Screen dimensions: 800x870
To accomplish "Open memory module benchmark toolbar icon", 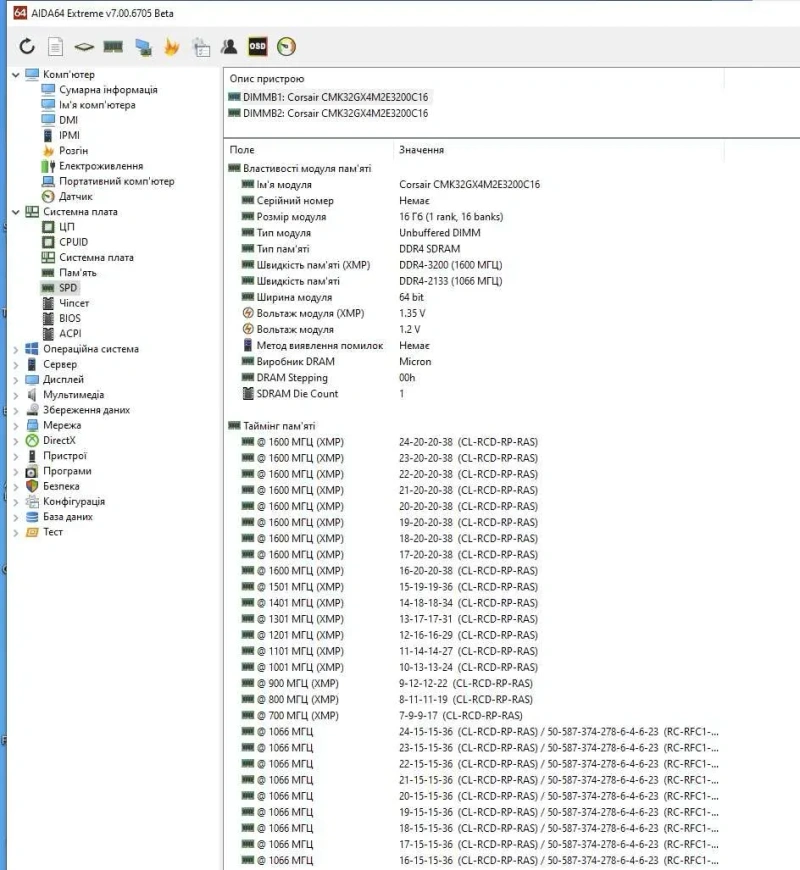I will (x=113, y=47).
